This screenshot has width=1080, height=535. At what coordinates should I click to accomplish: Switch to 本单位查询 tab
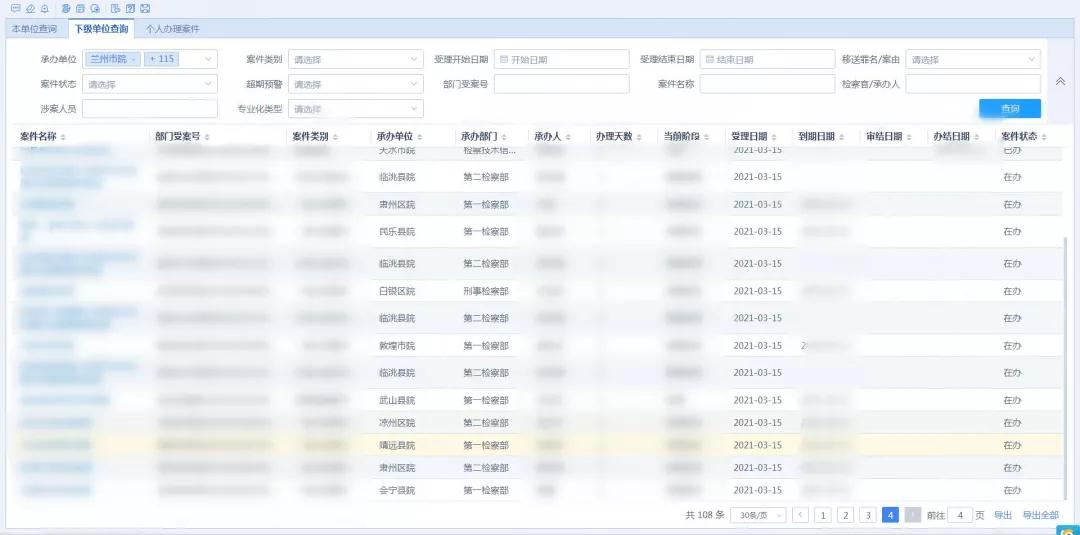pyautogui.click(x=34, y=29)
